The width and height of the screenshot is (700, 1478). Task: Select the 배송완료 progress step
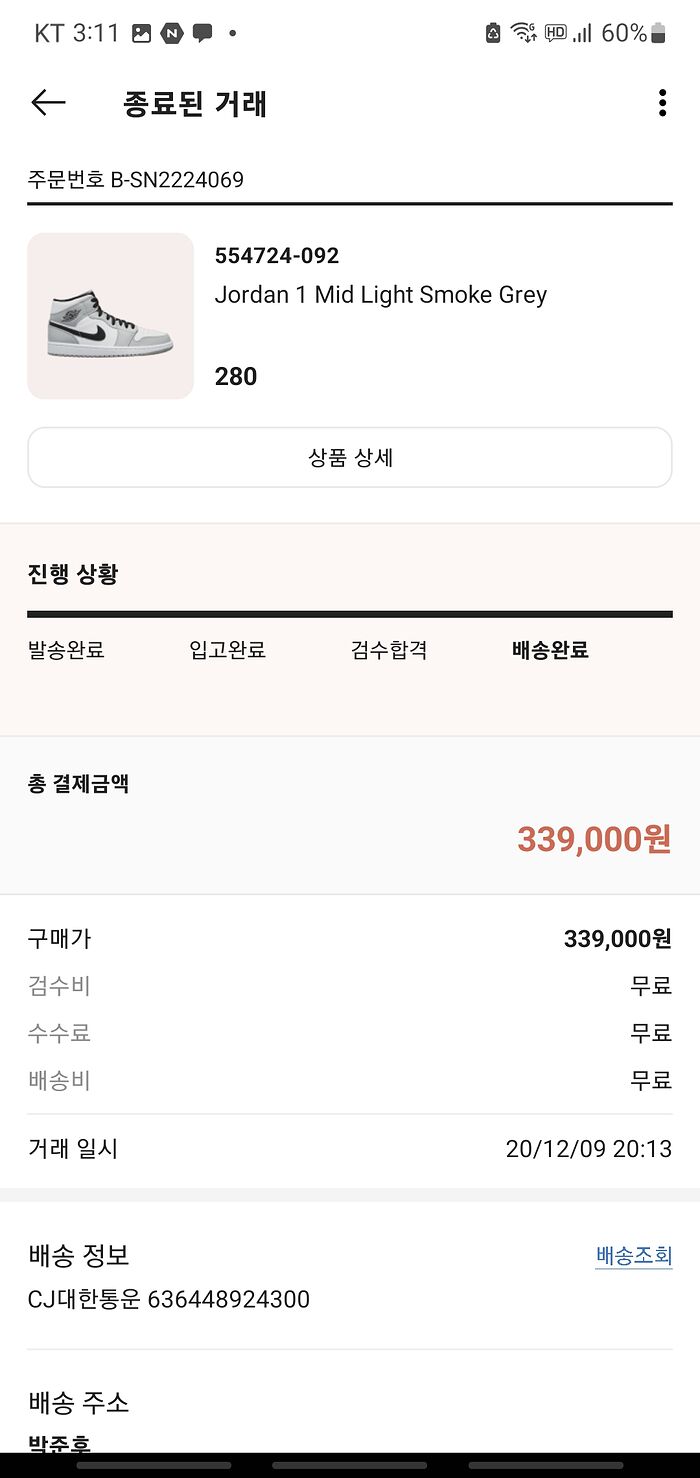pos(550,650)
